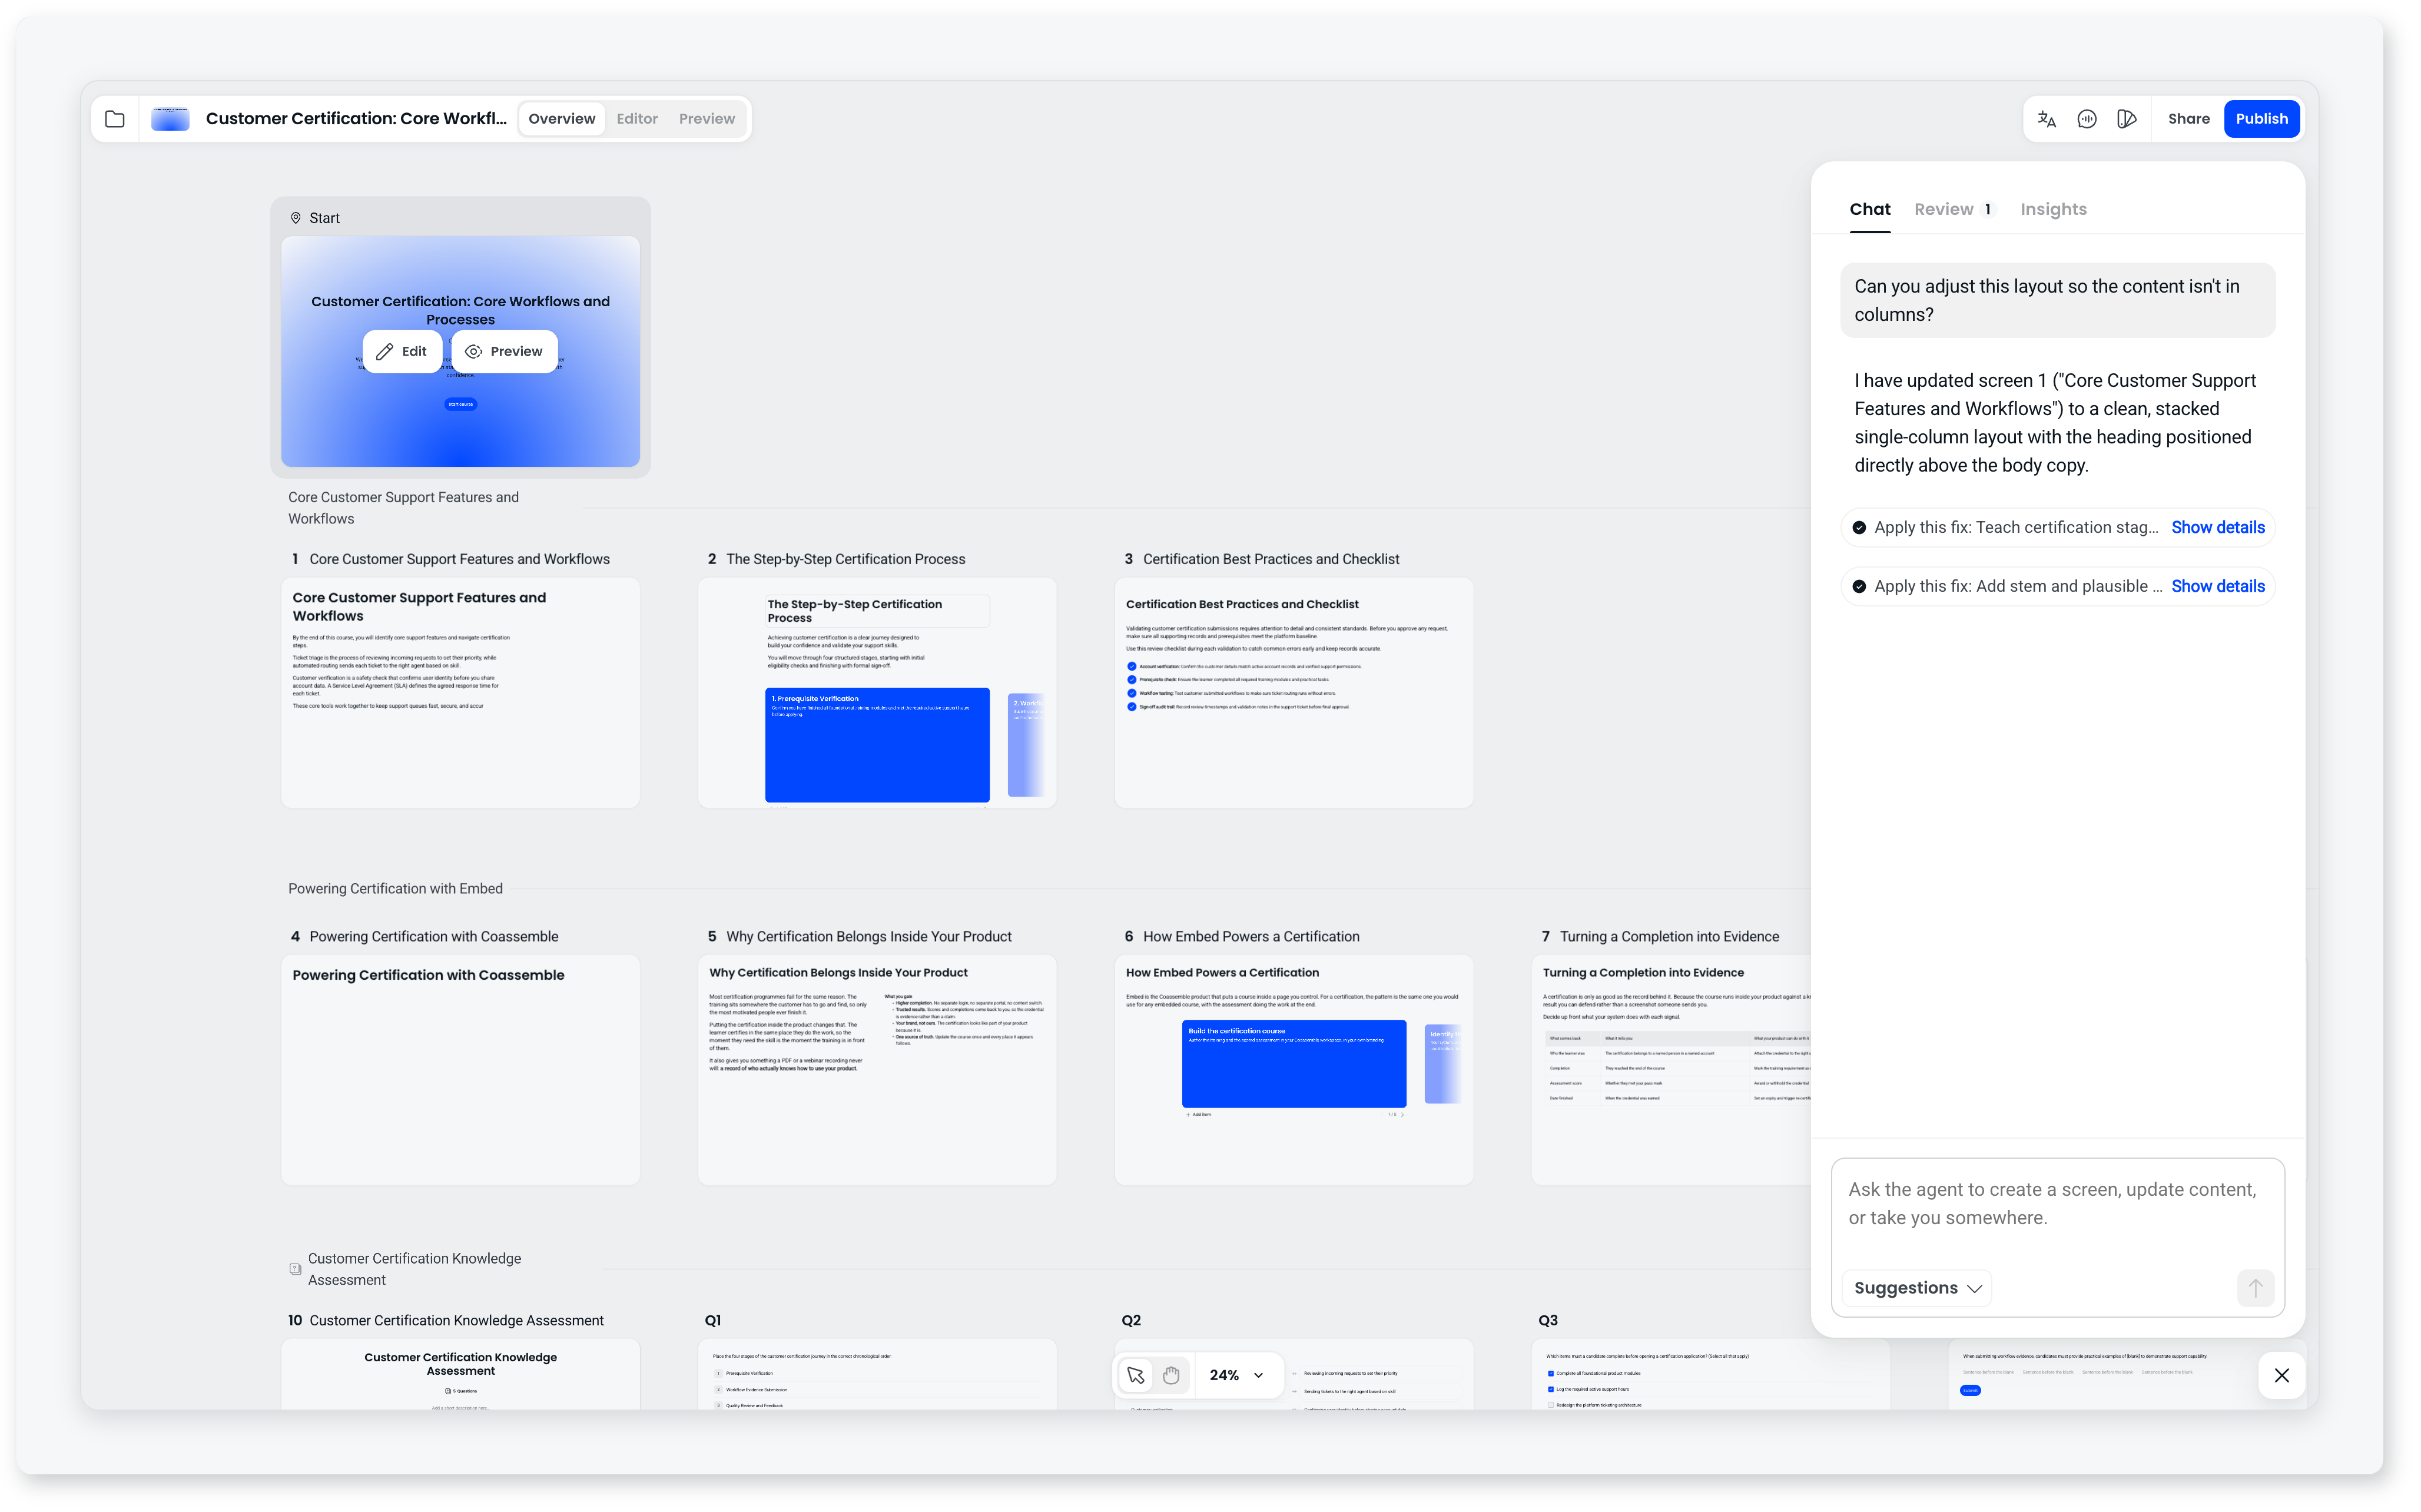This screenshot has height=1512, width=2421.
Task: Close the chat panel with X
Action: point(2281,1375)
